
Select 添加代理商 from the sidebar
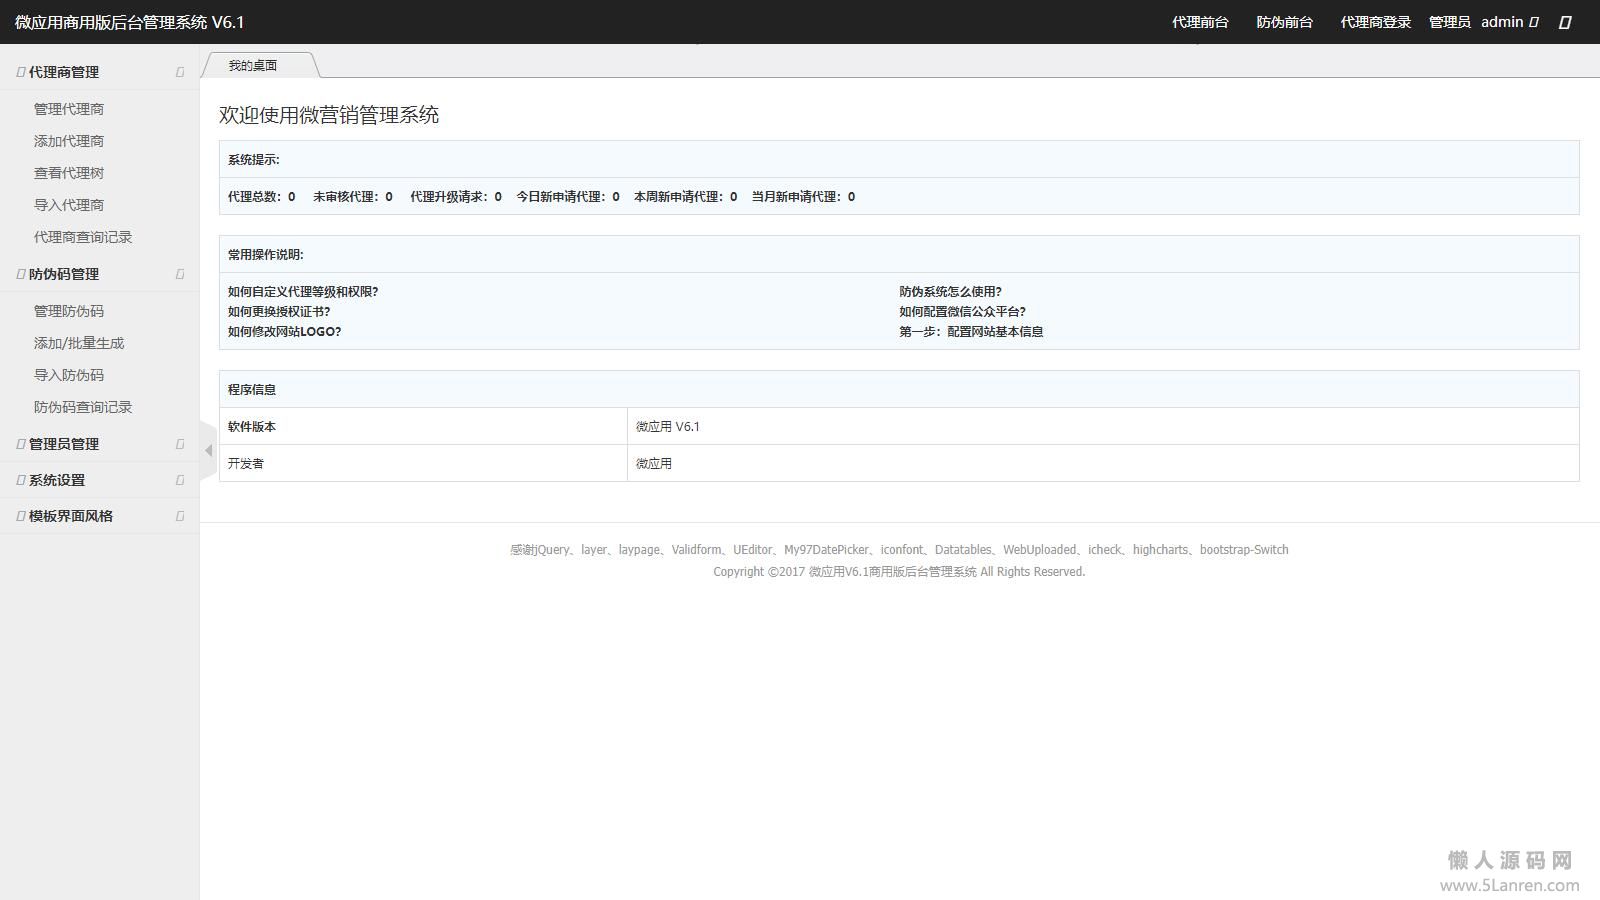tap(69, 141)
